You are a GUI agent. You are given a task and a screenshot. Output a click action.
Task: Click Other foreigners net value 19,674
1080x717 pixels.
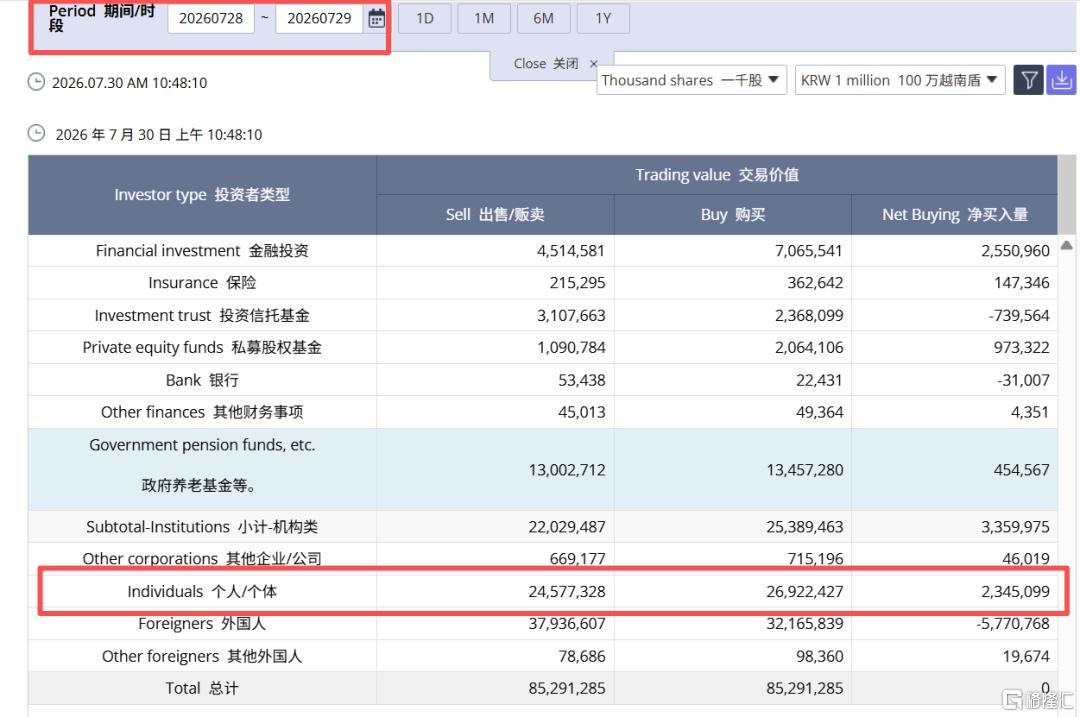(1026, 656)
